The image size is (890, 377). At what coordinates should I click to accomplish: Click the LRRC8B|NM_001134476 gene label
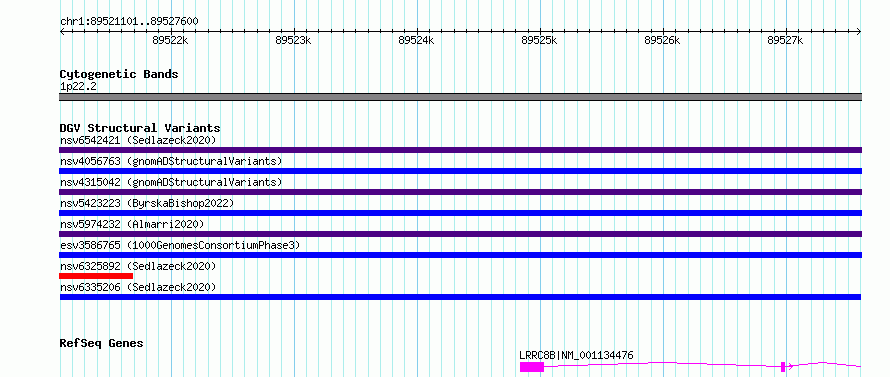click(x=576, y=355)
